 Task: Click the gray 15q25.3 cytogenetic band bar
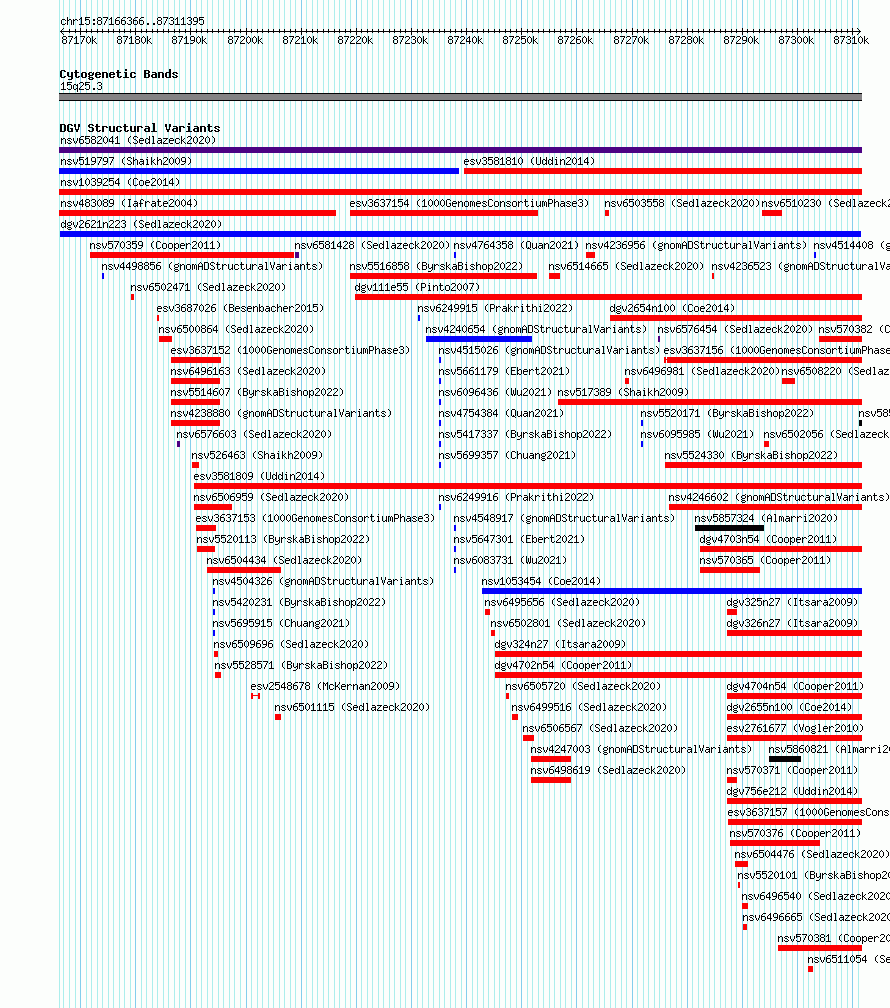(x=460, y=98)
